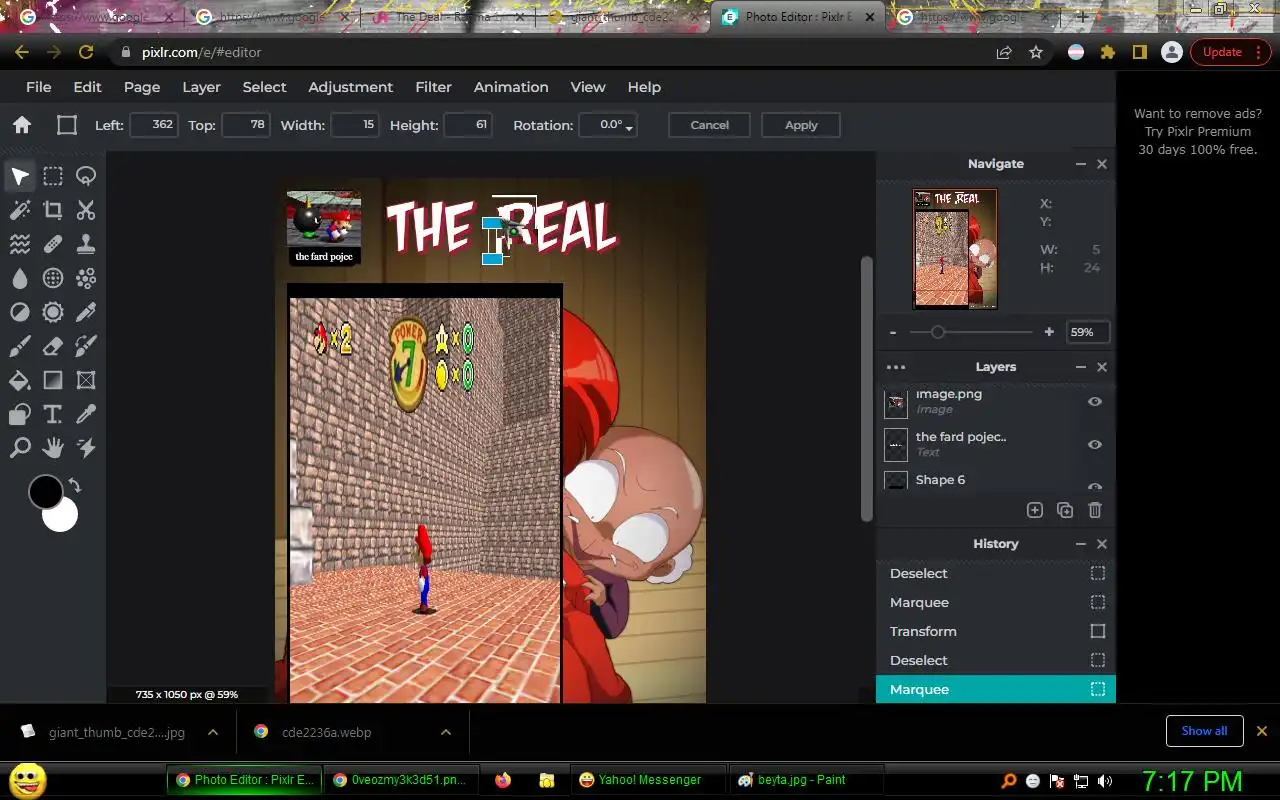
Task: Select the Heal bandage tool
Action: pyautogui.click(x=53, y=244)
